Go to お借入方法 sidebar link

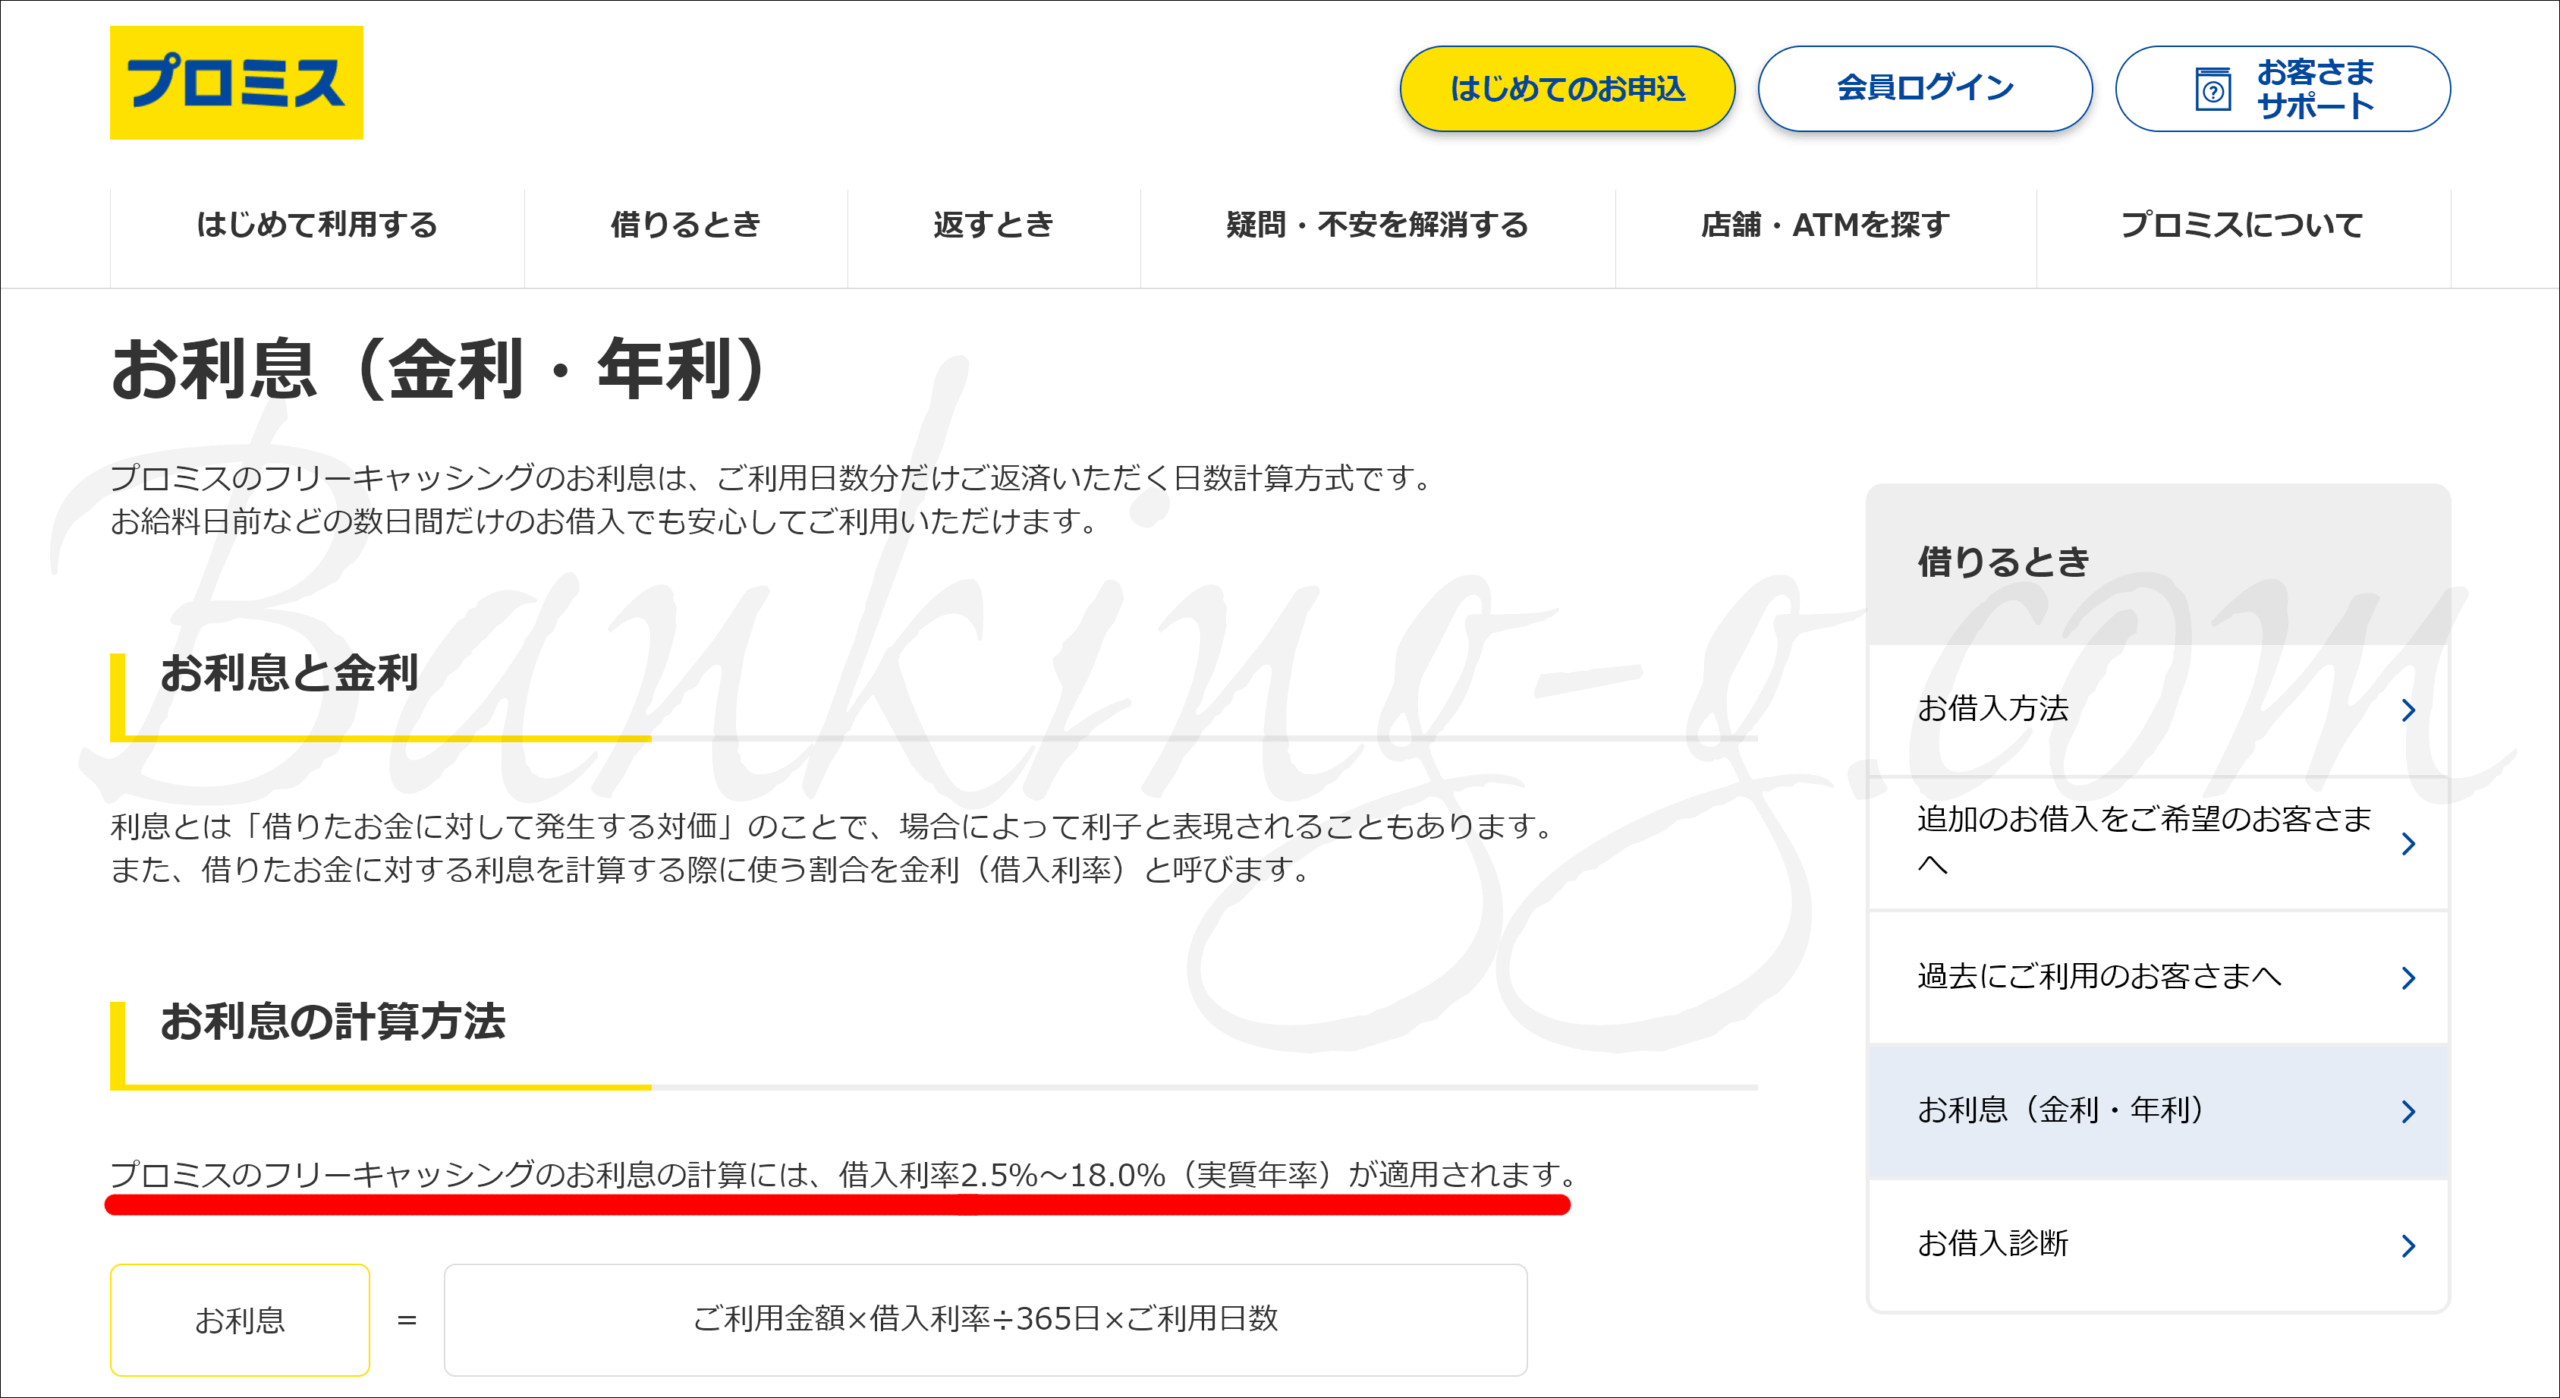pyautogui.click(x=1992, y=709)
